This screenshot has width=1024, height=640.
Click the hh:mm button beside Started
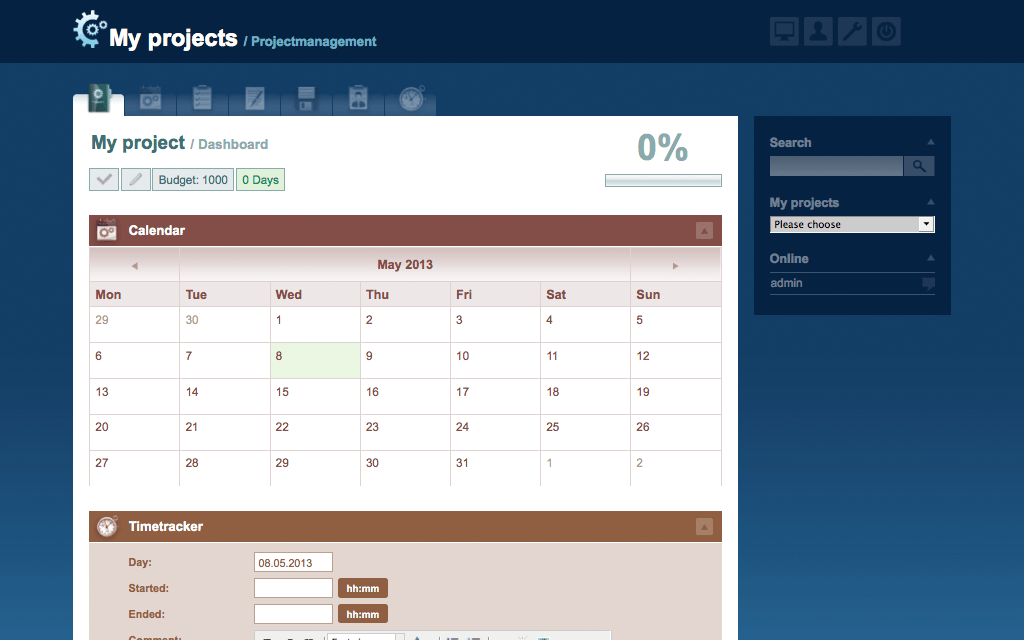click(x=362, y=588)
